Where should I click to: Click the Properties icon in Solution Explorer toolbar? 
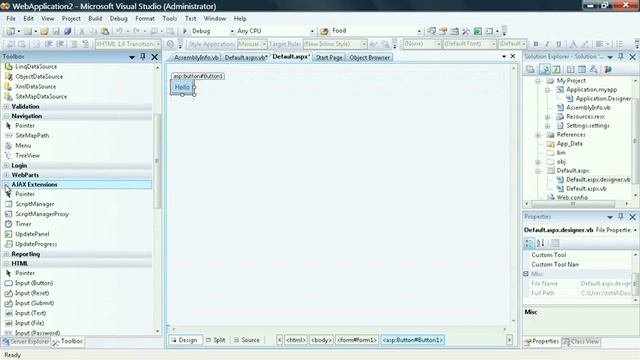[530, 69]
